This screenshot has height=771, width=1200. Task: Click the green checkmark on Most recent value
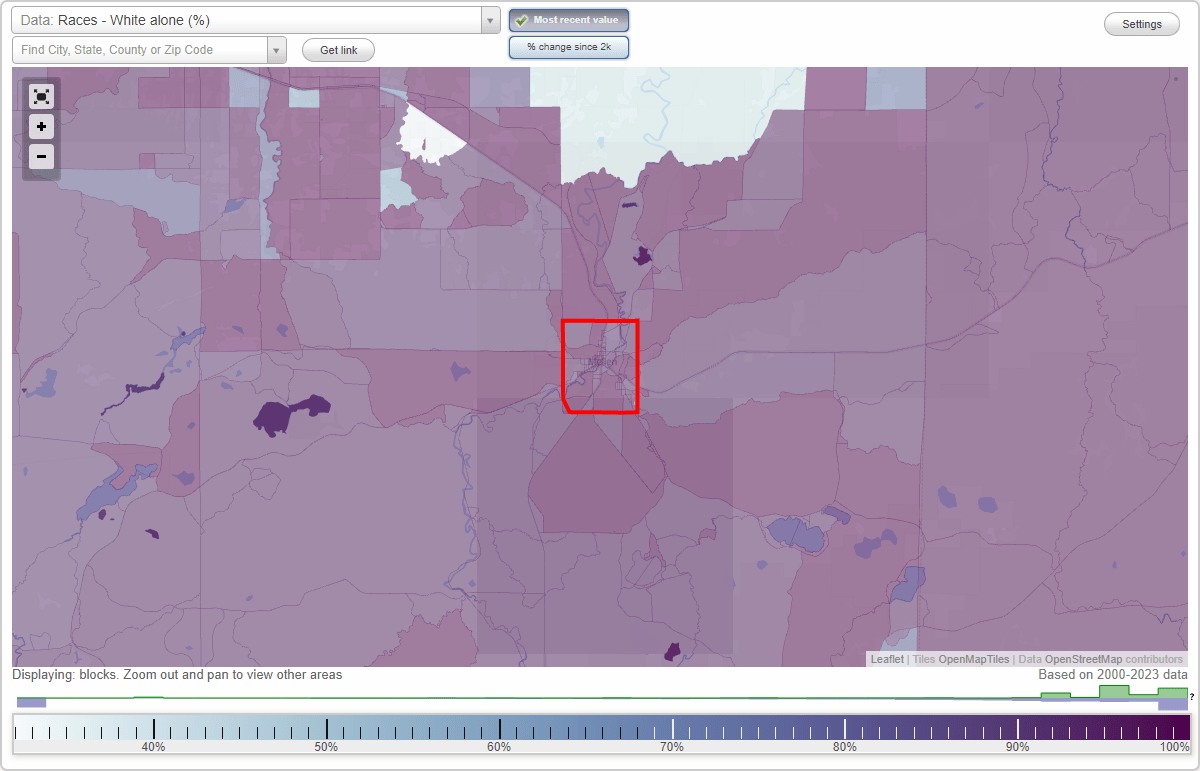click(520, 20)
